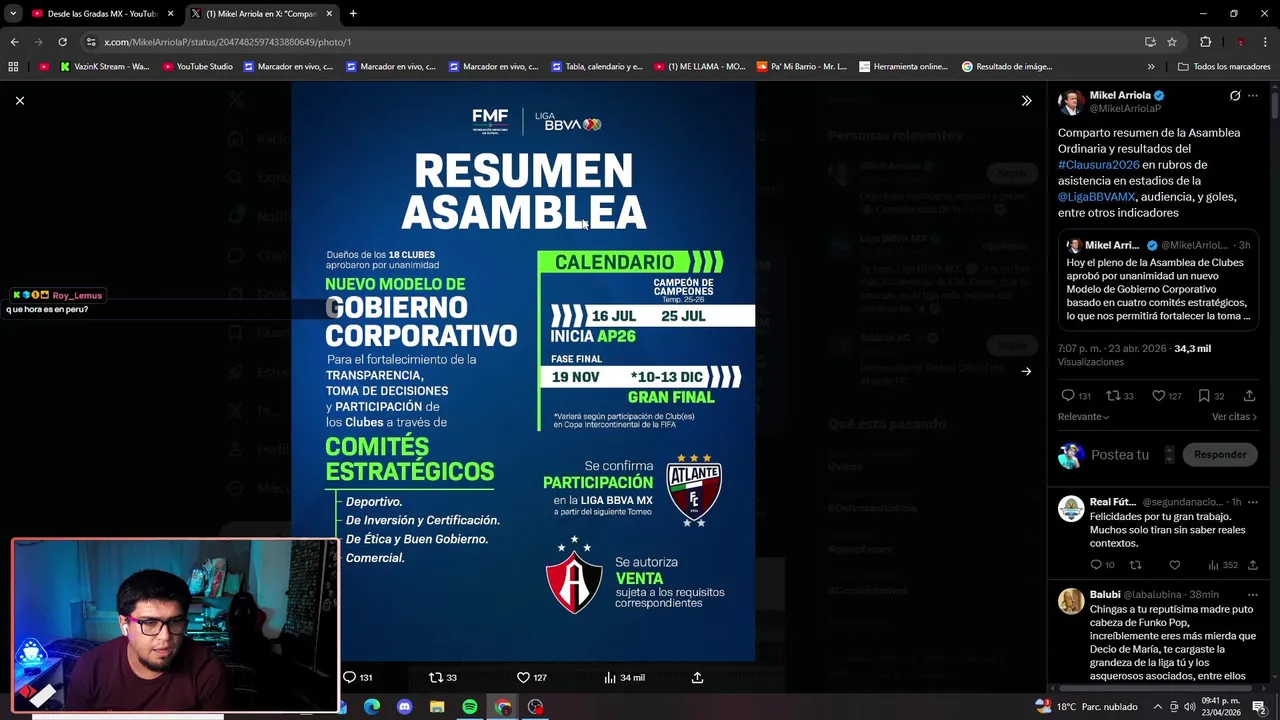Expand the Relevante sort dropdown
Screen dimensions: 1280x720
(1083, 416)
